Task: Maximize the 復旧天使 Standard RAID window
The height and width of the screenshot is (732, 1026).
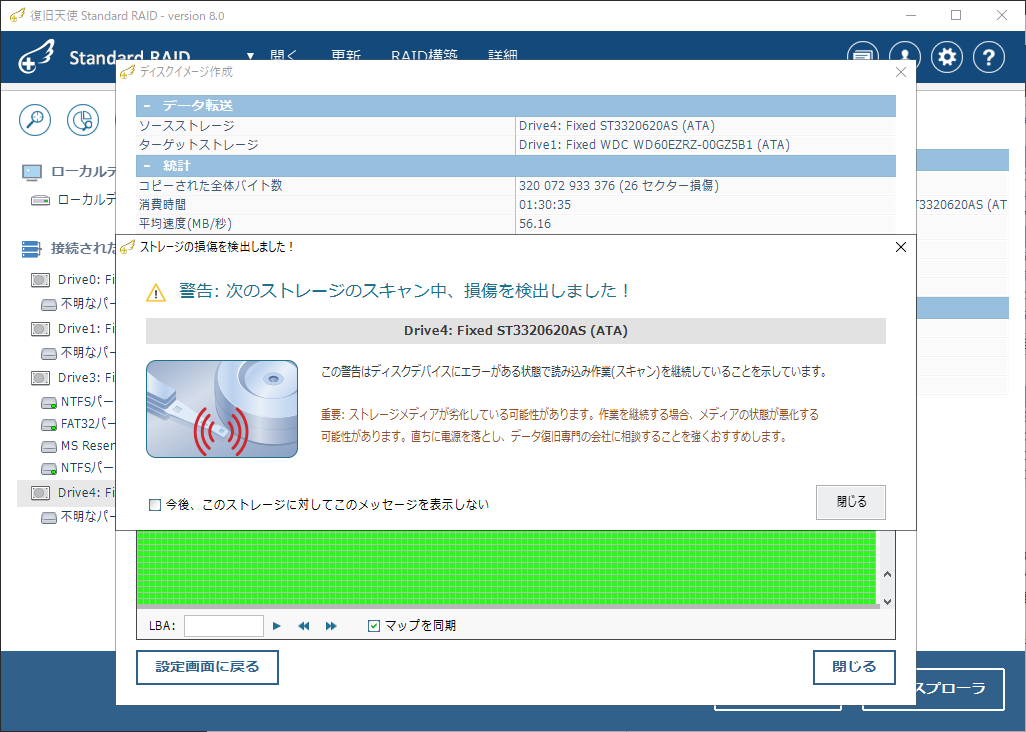Action: click(956, 15)
